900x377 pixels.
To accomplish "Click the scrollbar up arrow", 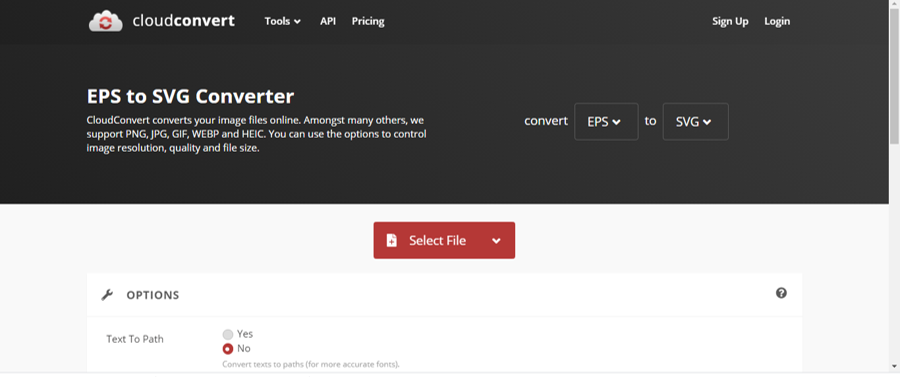I will coord(894,4).
